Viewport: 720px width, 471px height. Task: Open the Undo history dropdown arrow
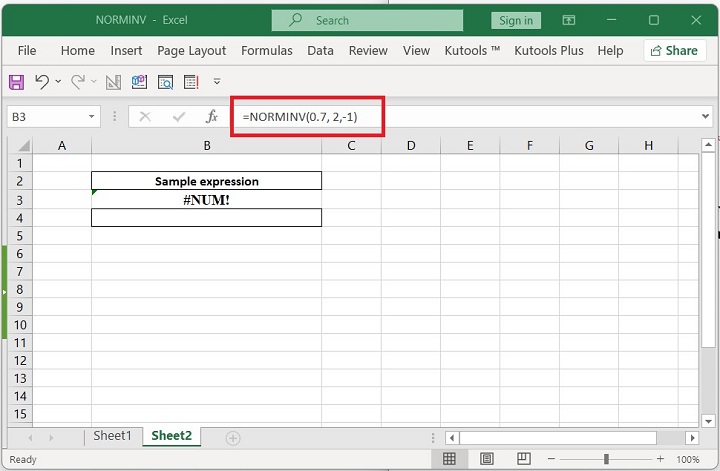pos(58,82)
